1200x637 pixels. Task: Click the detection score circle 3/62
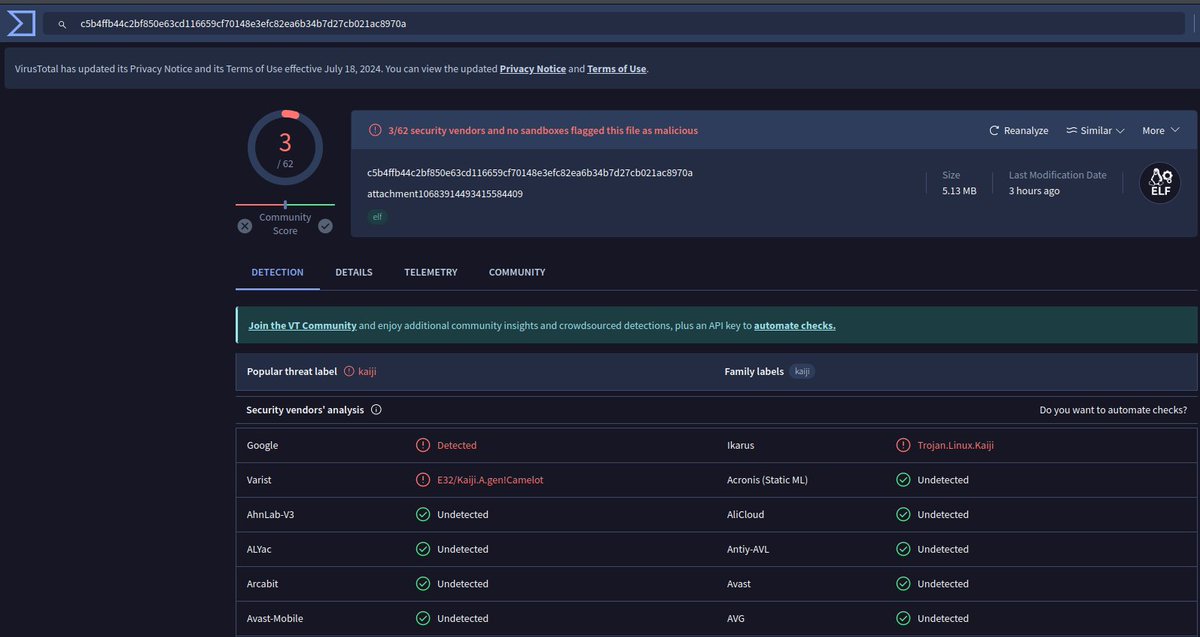[285, 148]
